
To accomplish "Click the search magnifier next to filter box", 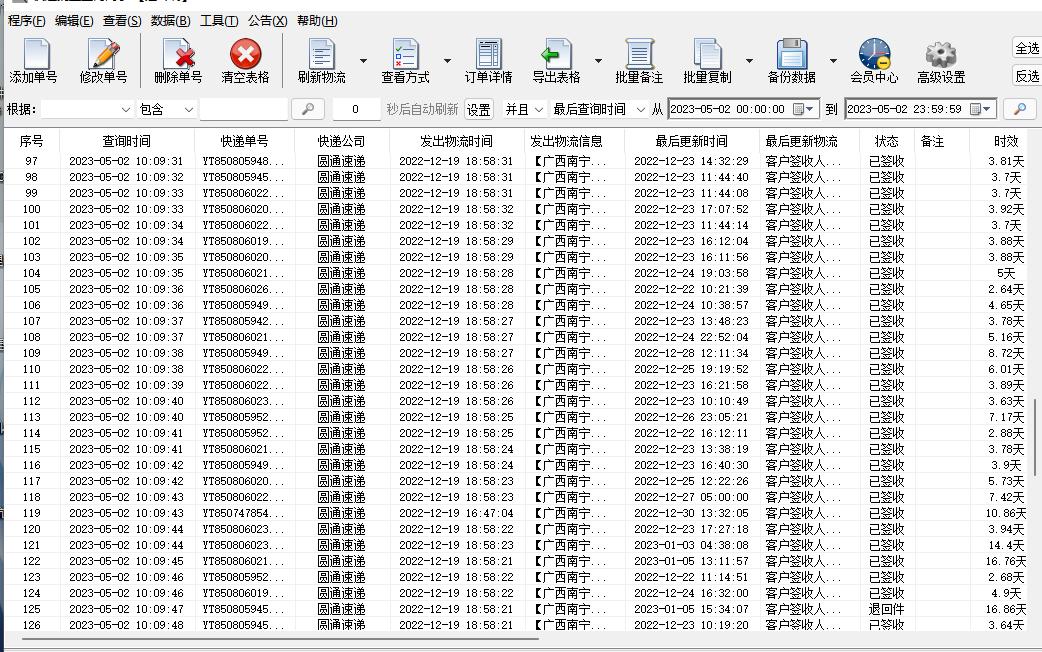I will (308, 110).
